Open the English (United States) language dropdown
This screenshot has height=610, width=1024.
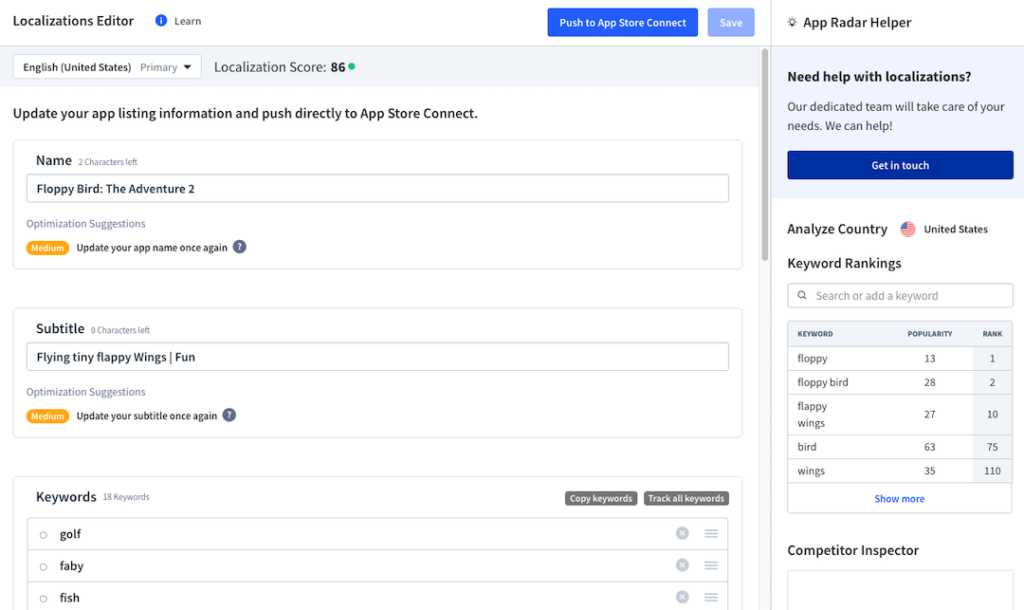pos(107,67)
